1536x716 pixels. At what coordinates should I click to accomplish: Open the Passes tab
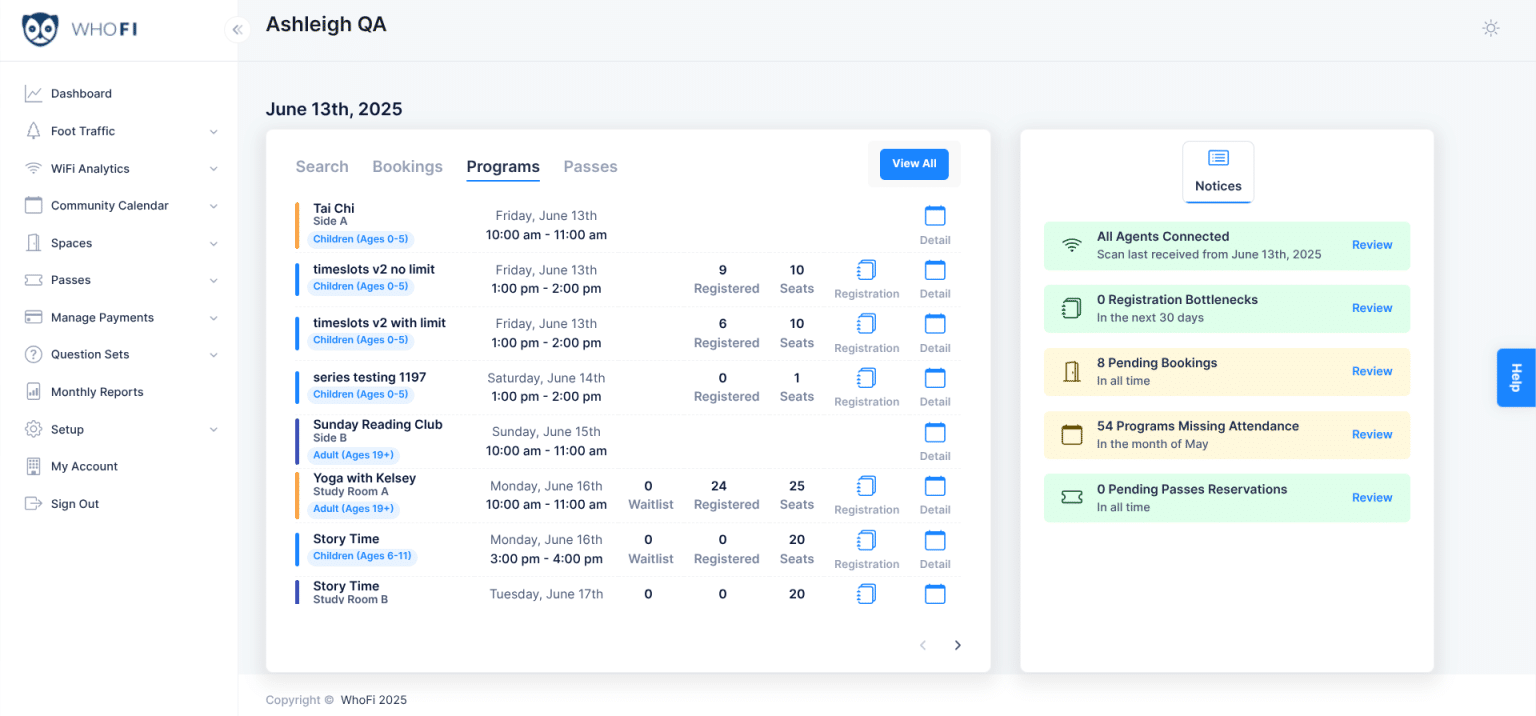[590, 166]
